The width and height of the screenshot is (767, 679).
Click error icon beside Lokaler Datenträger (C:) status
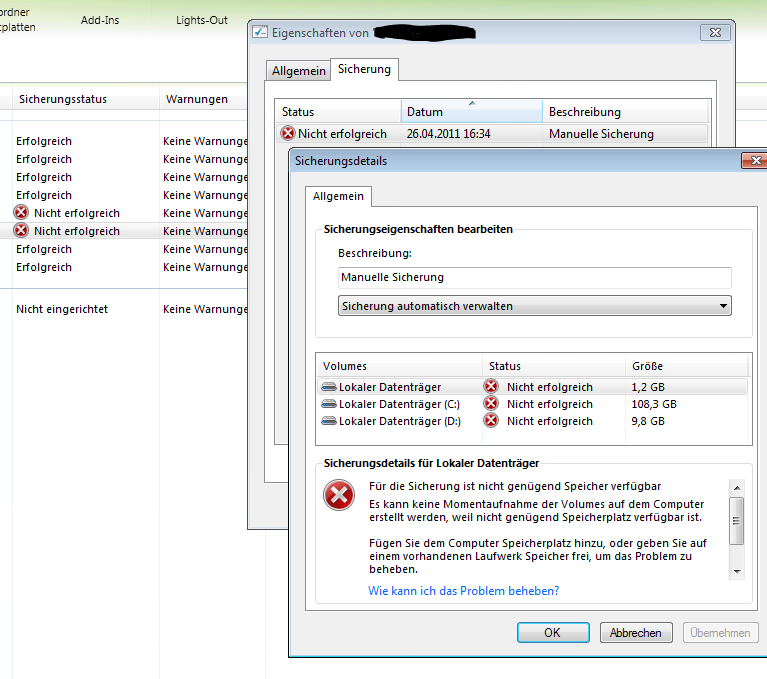click(491, 404)
